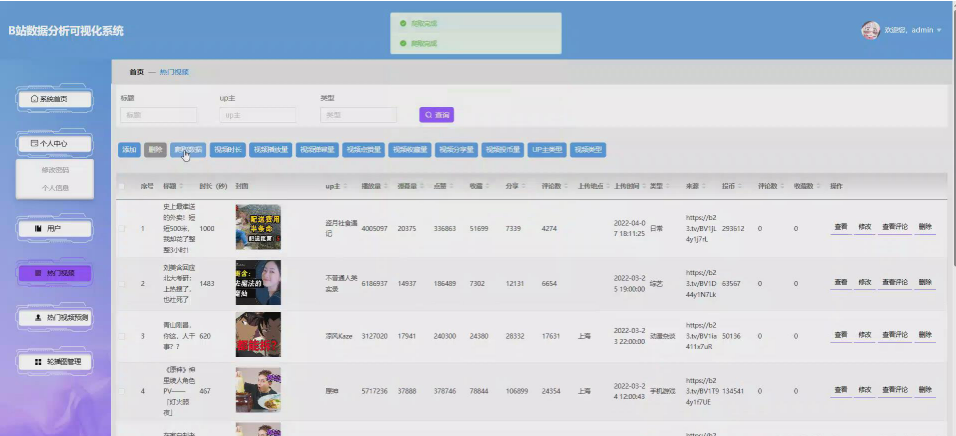Click 查看评论 for row 3

[894, 335]
